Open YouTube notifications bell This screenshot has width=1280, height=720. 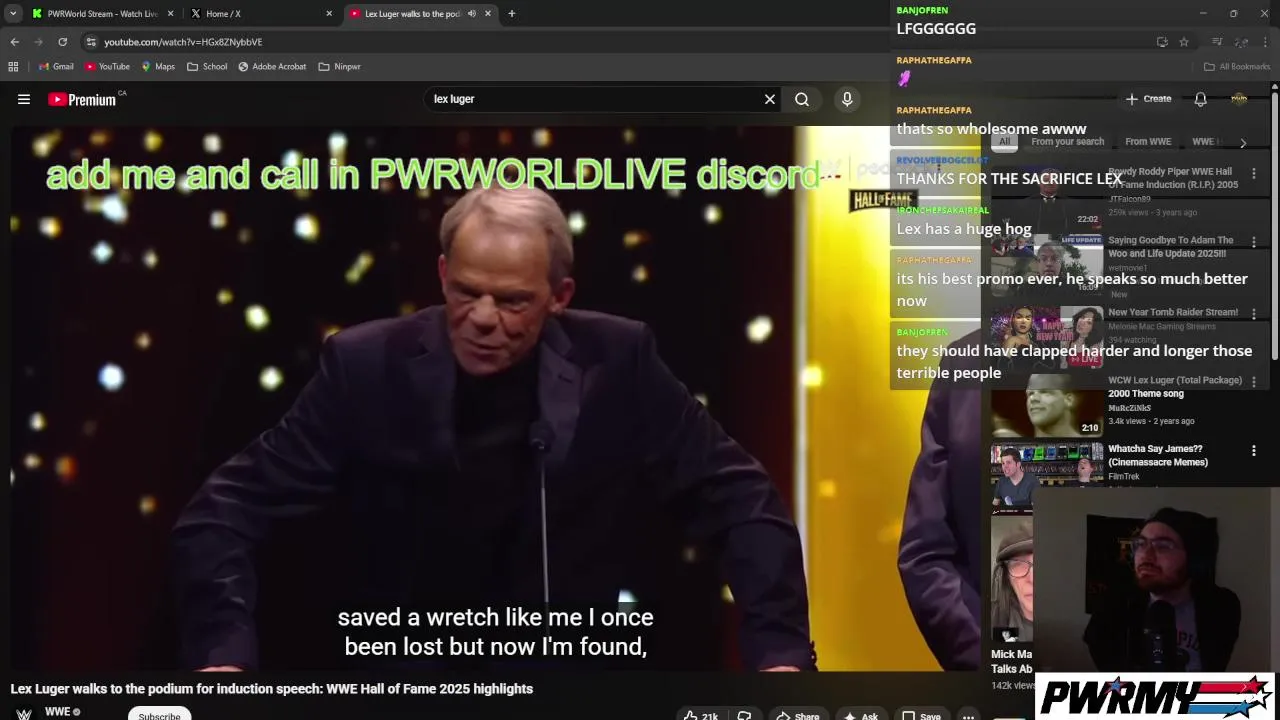1200,99
